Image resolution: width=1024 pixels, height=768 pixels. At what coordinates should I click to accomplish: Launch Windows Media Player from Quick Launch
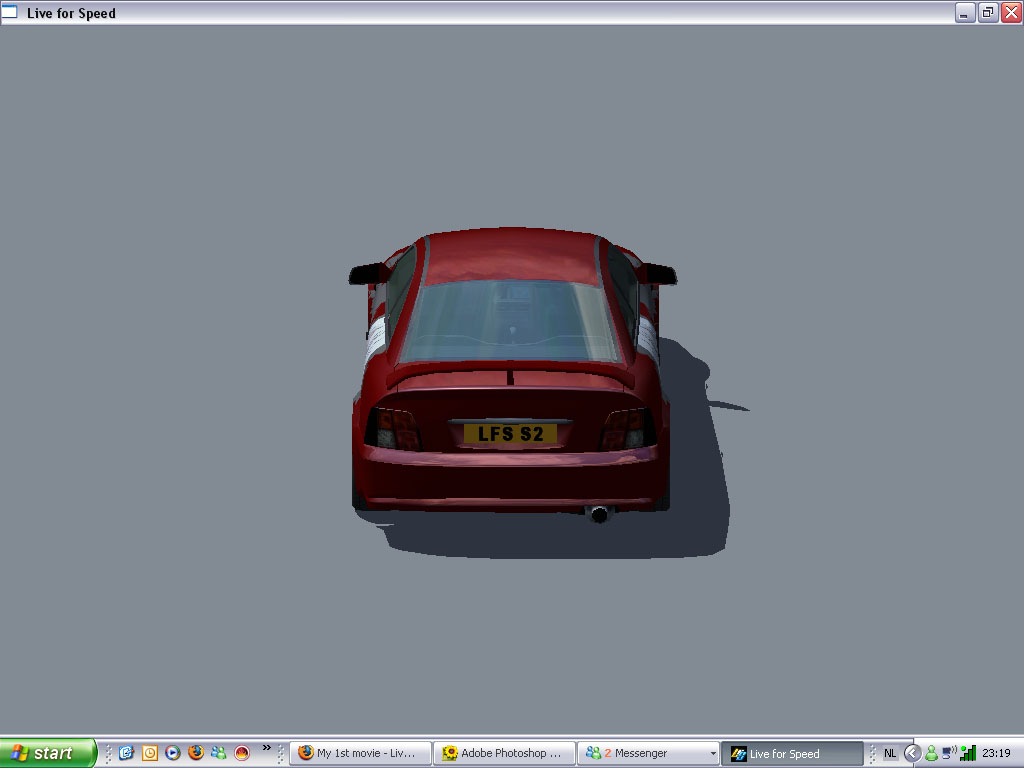[172, 753]
